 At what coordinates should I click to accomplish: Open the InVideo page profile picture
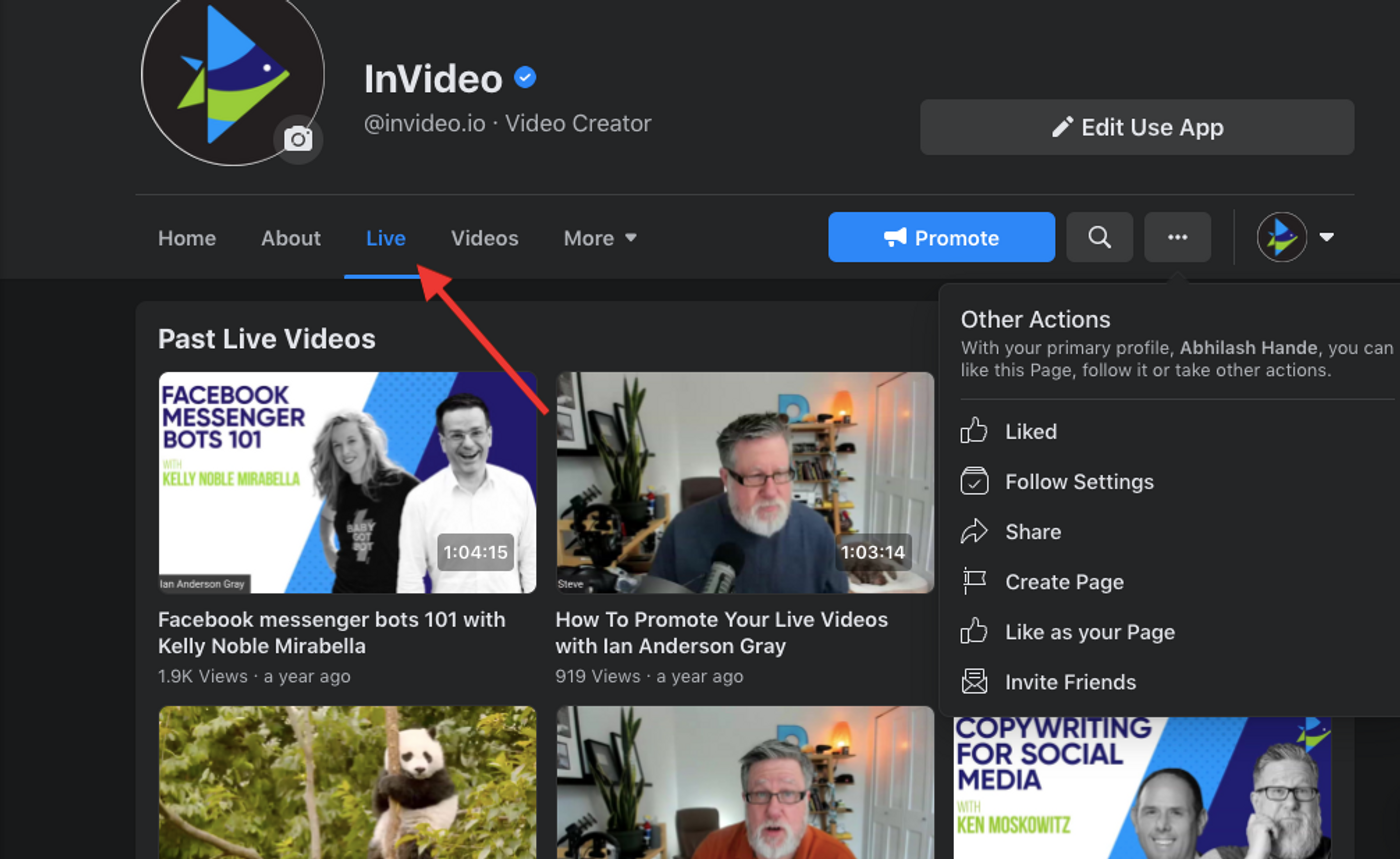coord(233,73)
